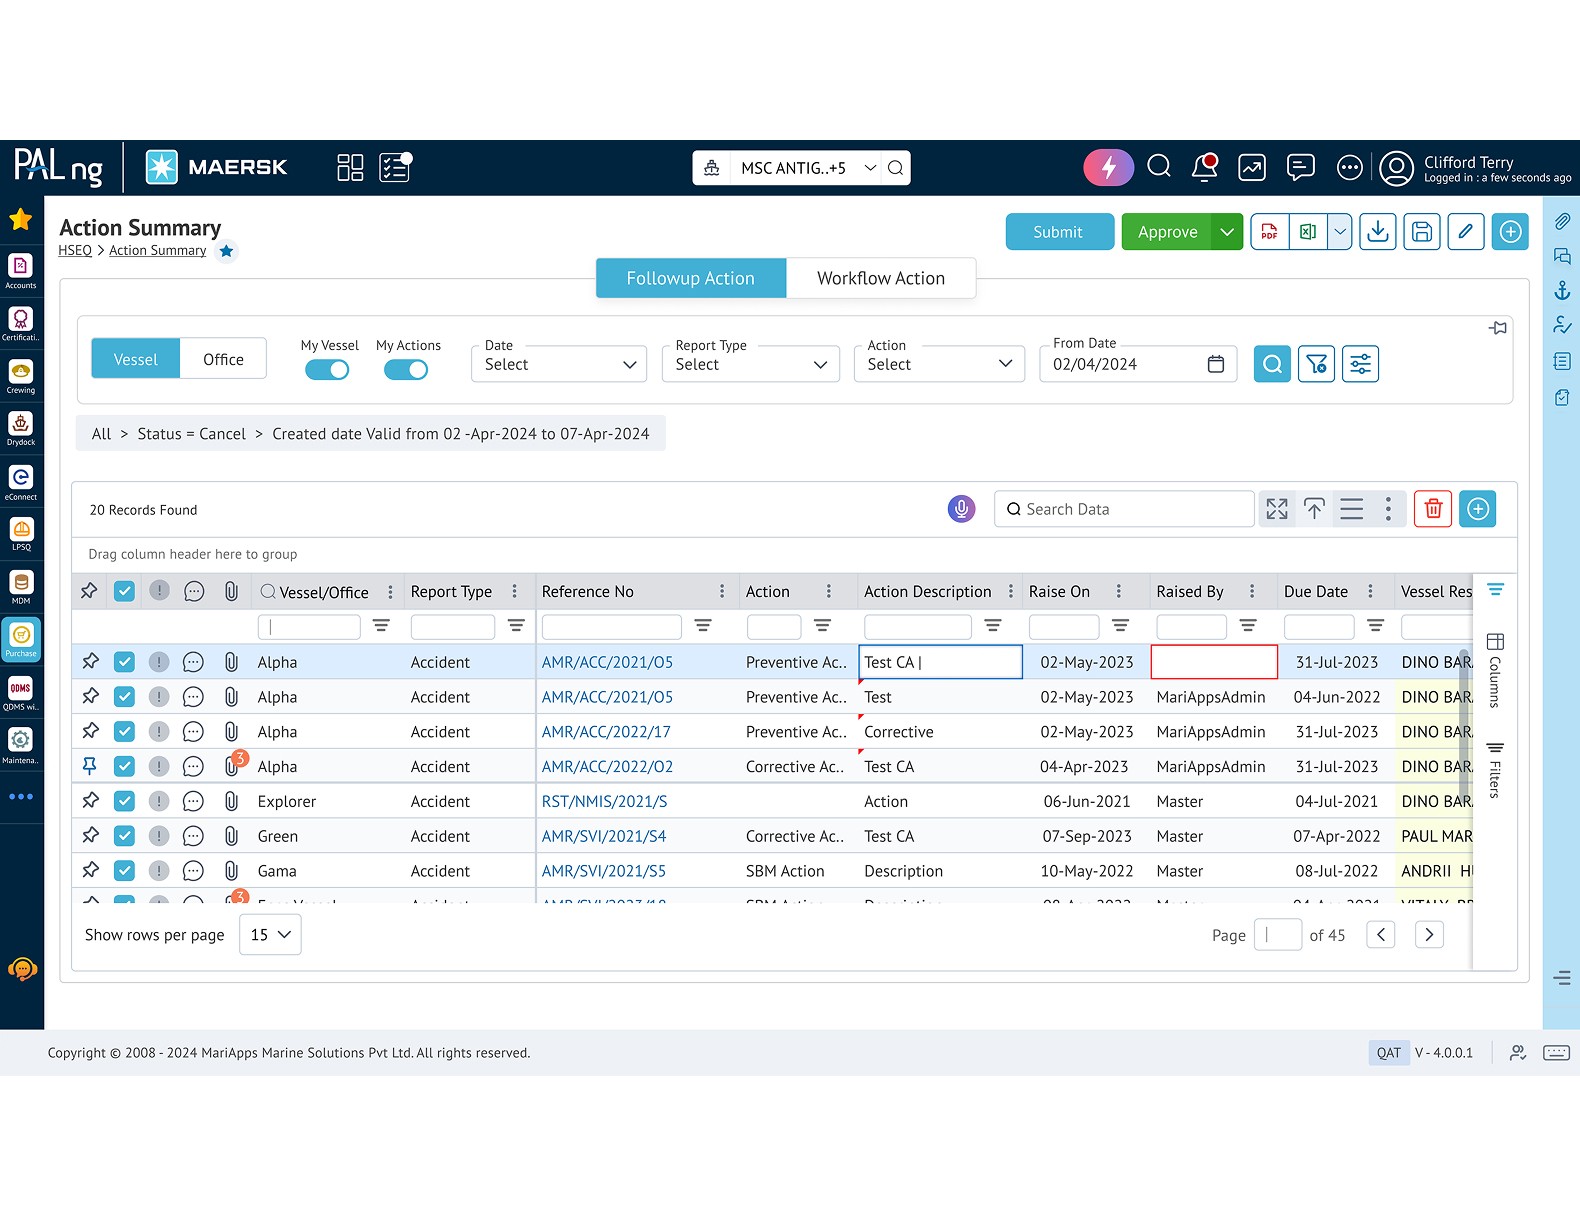Open the Filters side panel tab
The image size is (1580, 1212).
pyautogui.click(x=1495, y=770)
